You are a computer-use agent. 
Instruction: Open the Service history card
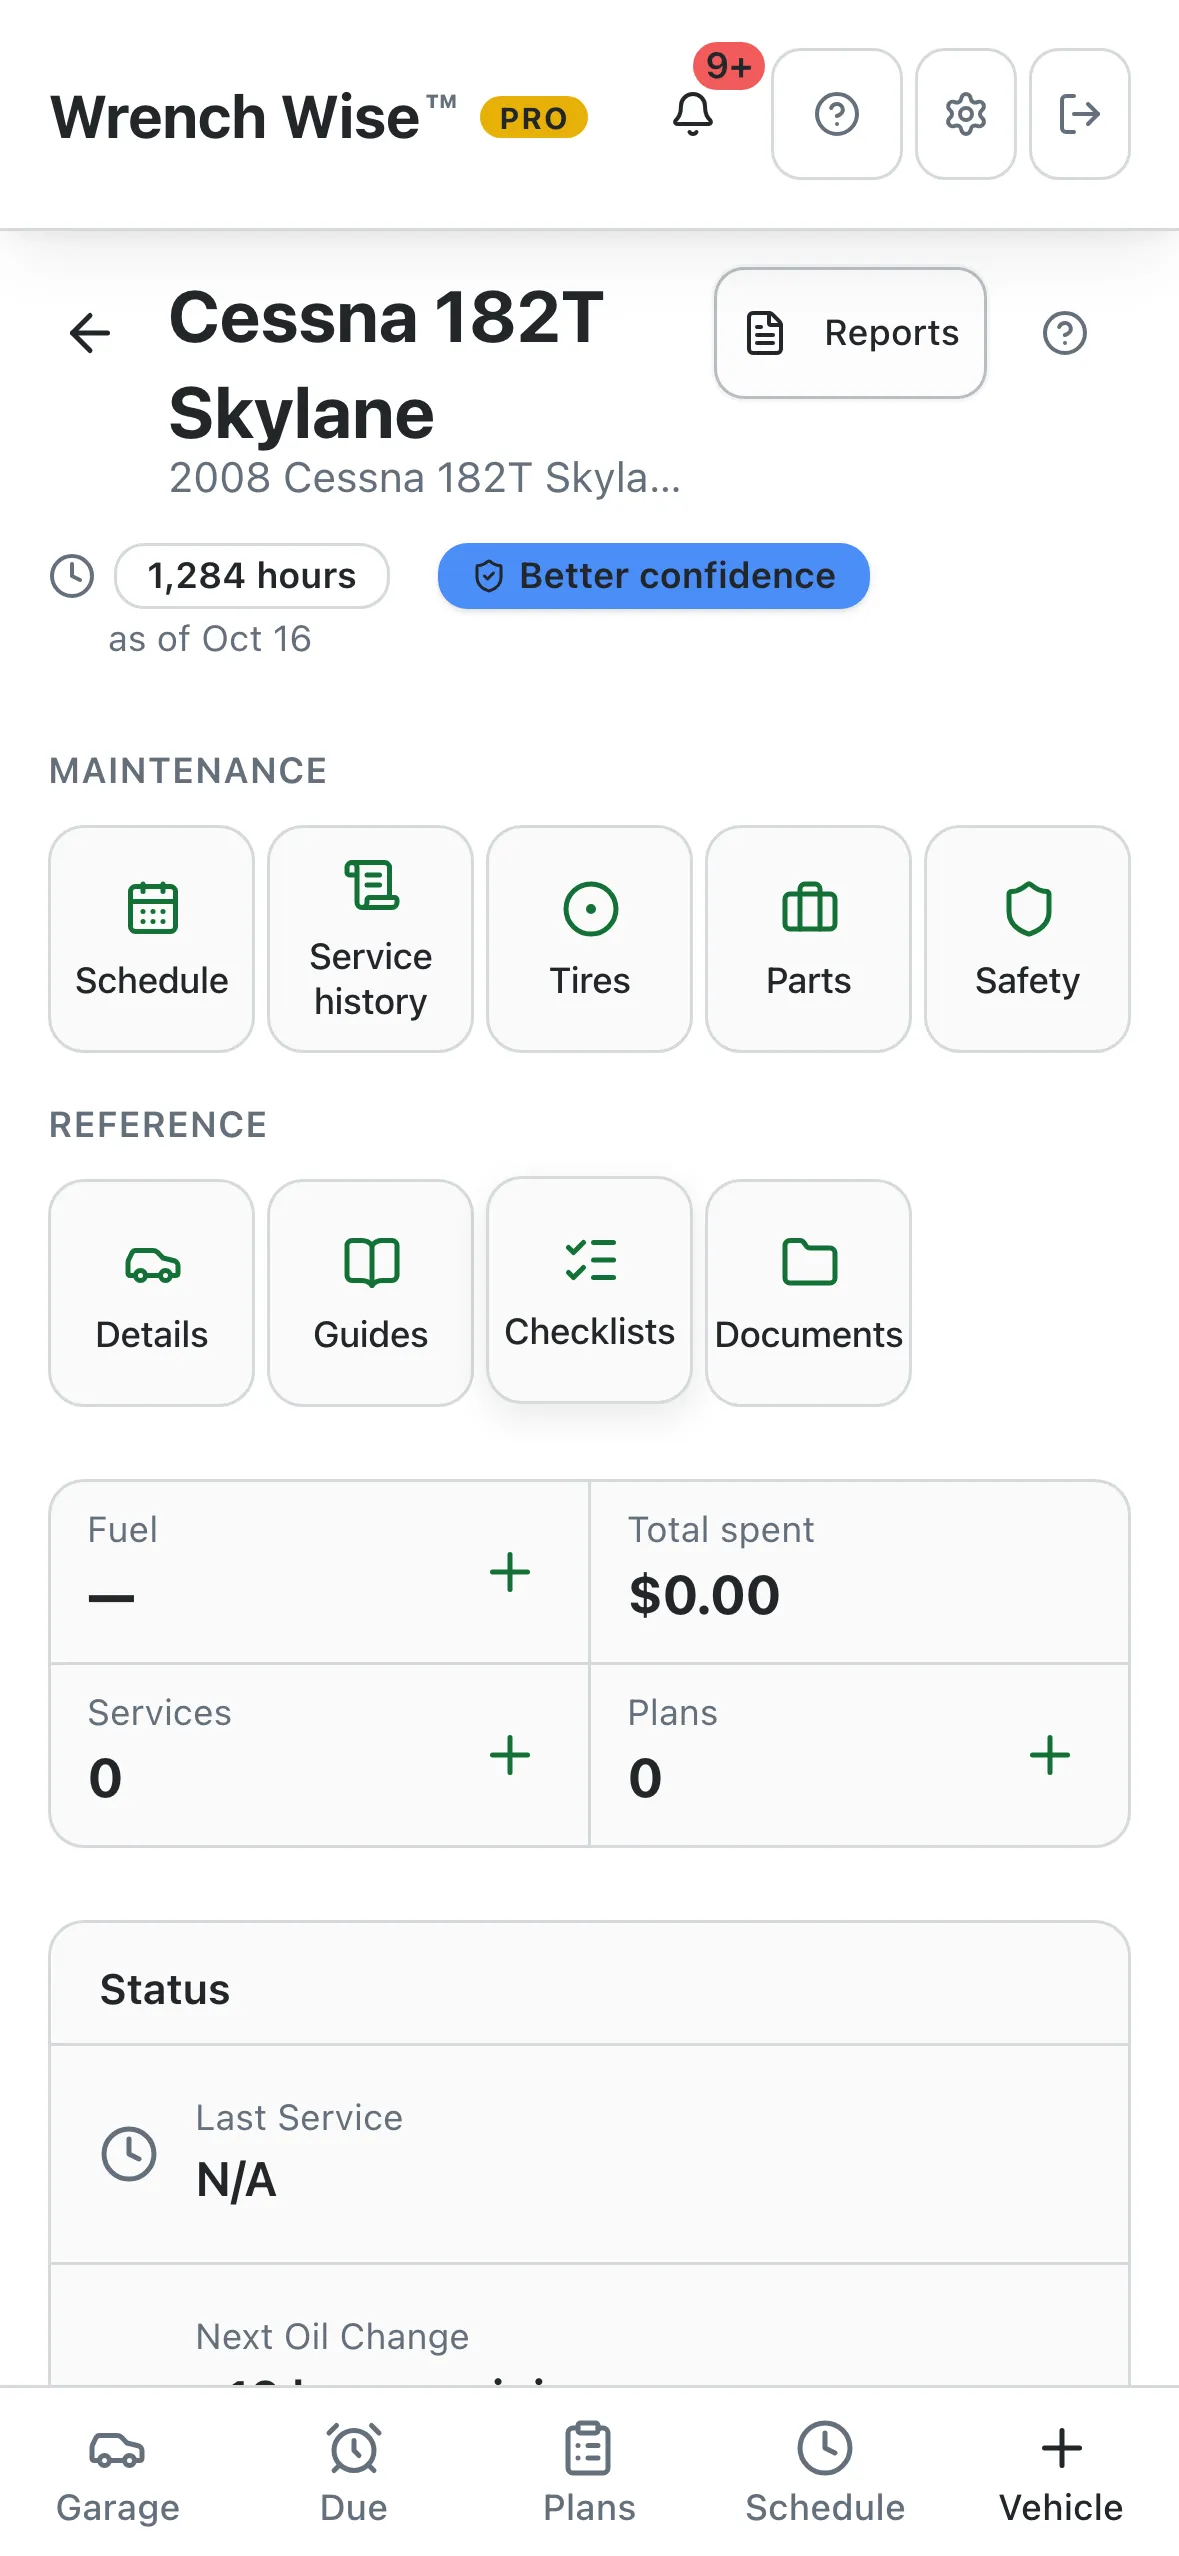click(371, 939)
